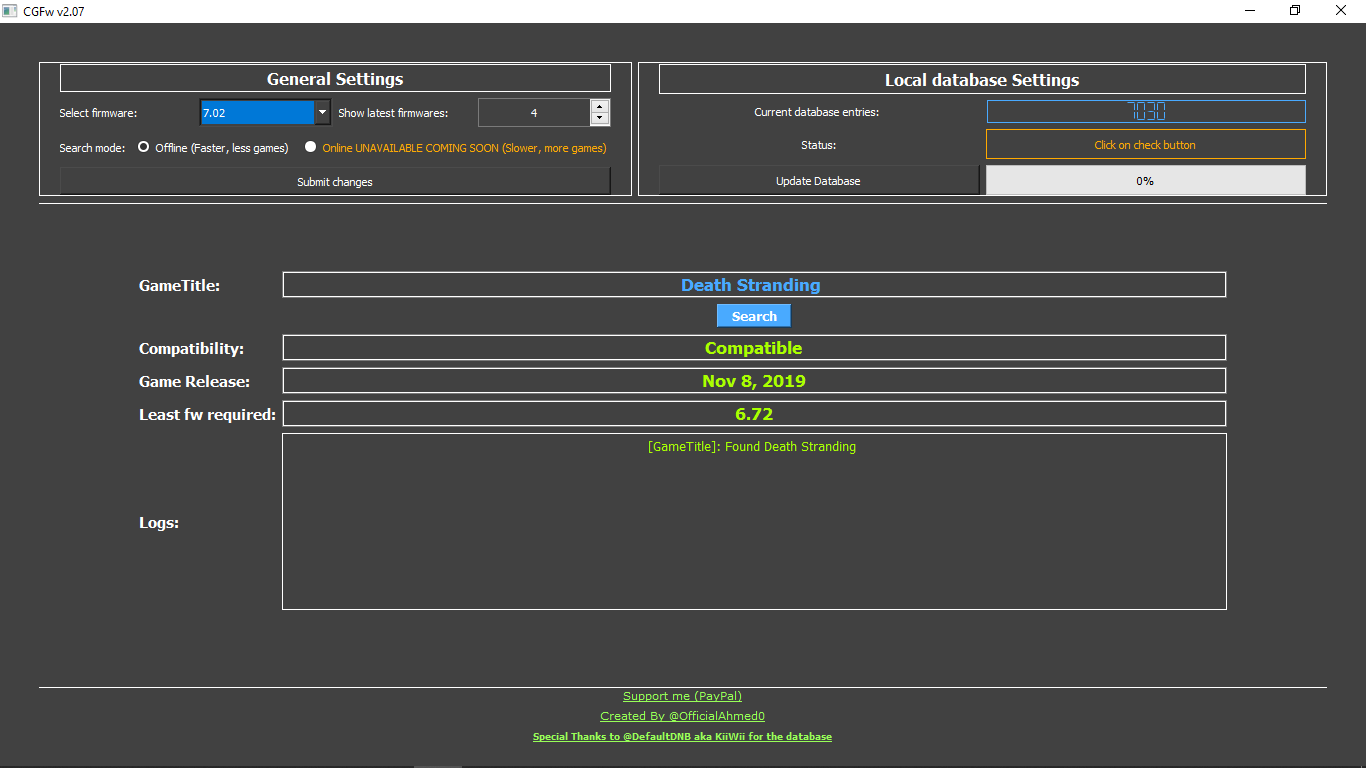Click the Show latest firmwares number field
This screenshot has height=768, width=1366.
point(534,113)
